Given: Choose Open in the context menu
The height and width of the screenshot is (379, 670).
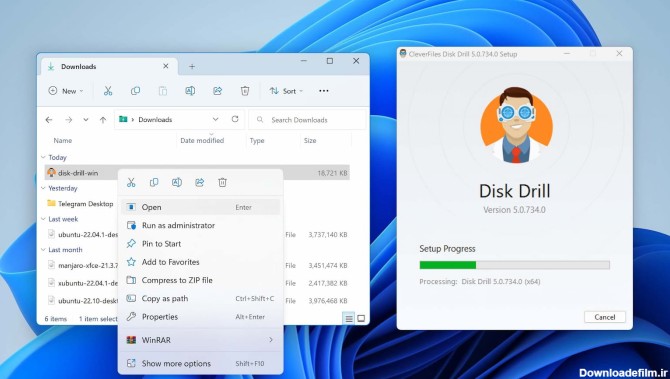Looking at the screenshot, I should coord(200,207).
